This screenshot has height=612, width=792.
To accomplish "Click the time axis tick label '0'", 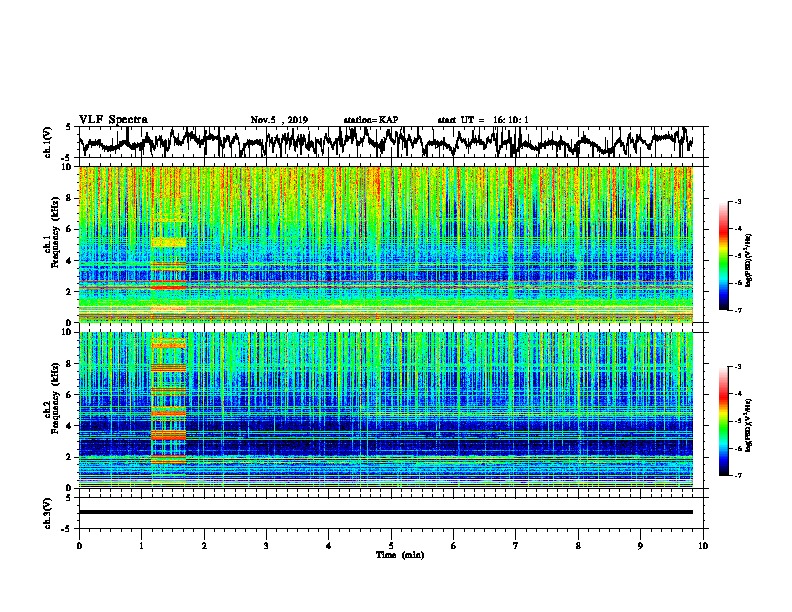I will 79,546.
